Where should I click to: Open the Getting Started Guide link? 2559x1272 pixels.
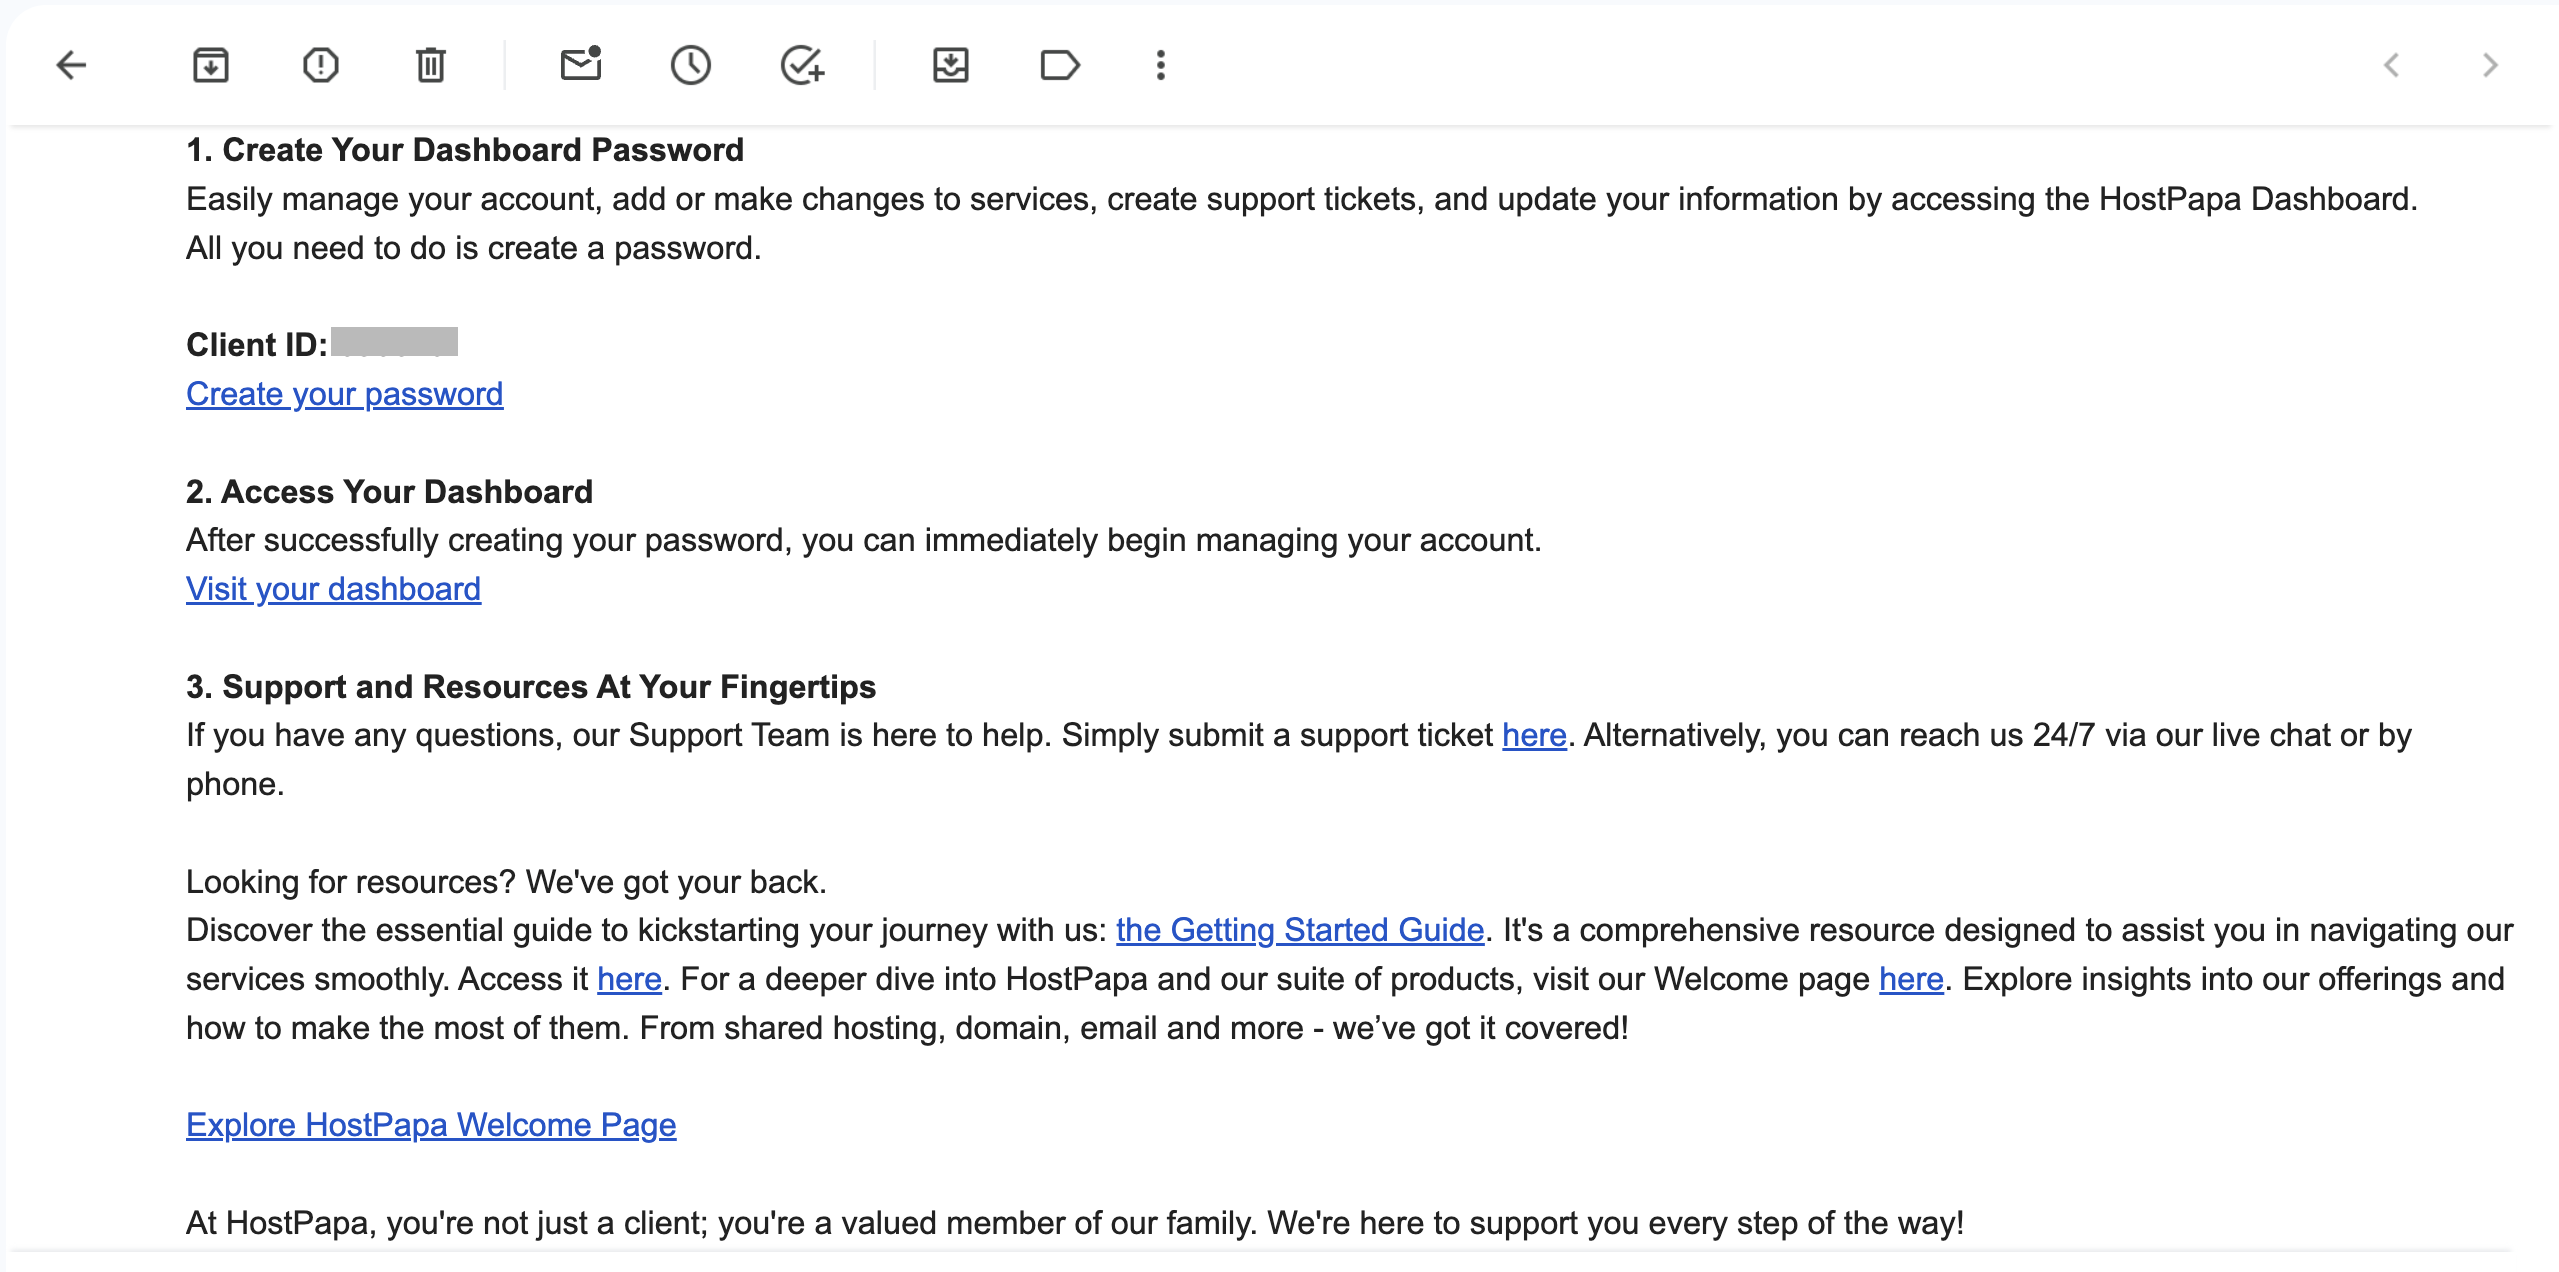click(x=1300, y=930)
